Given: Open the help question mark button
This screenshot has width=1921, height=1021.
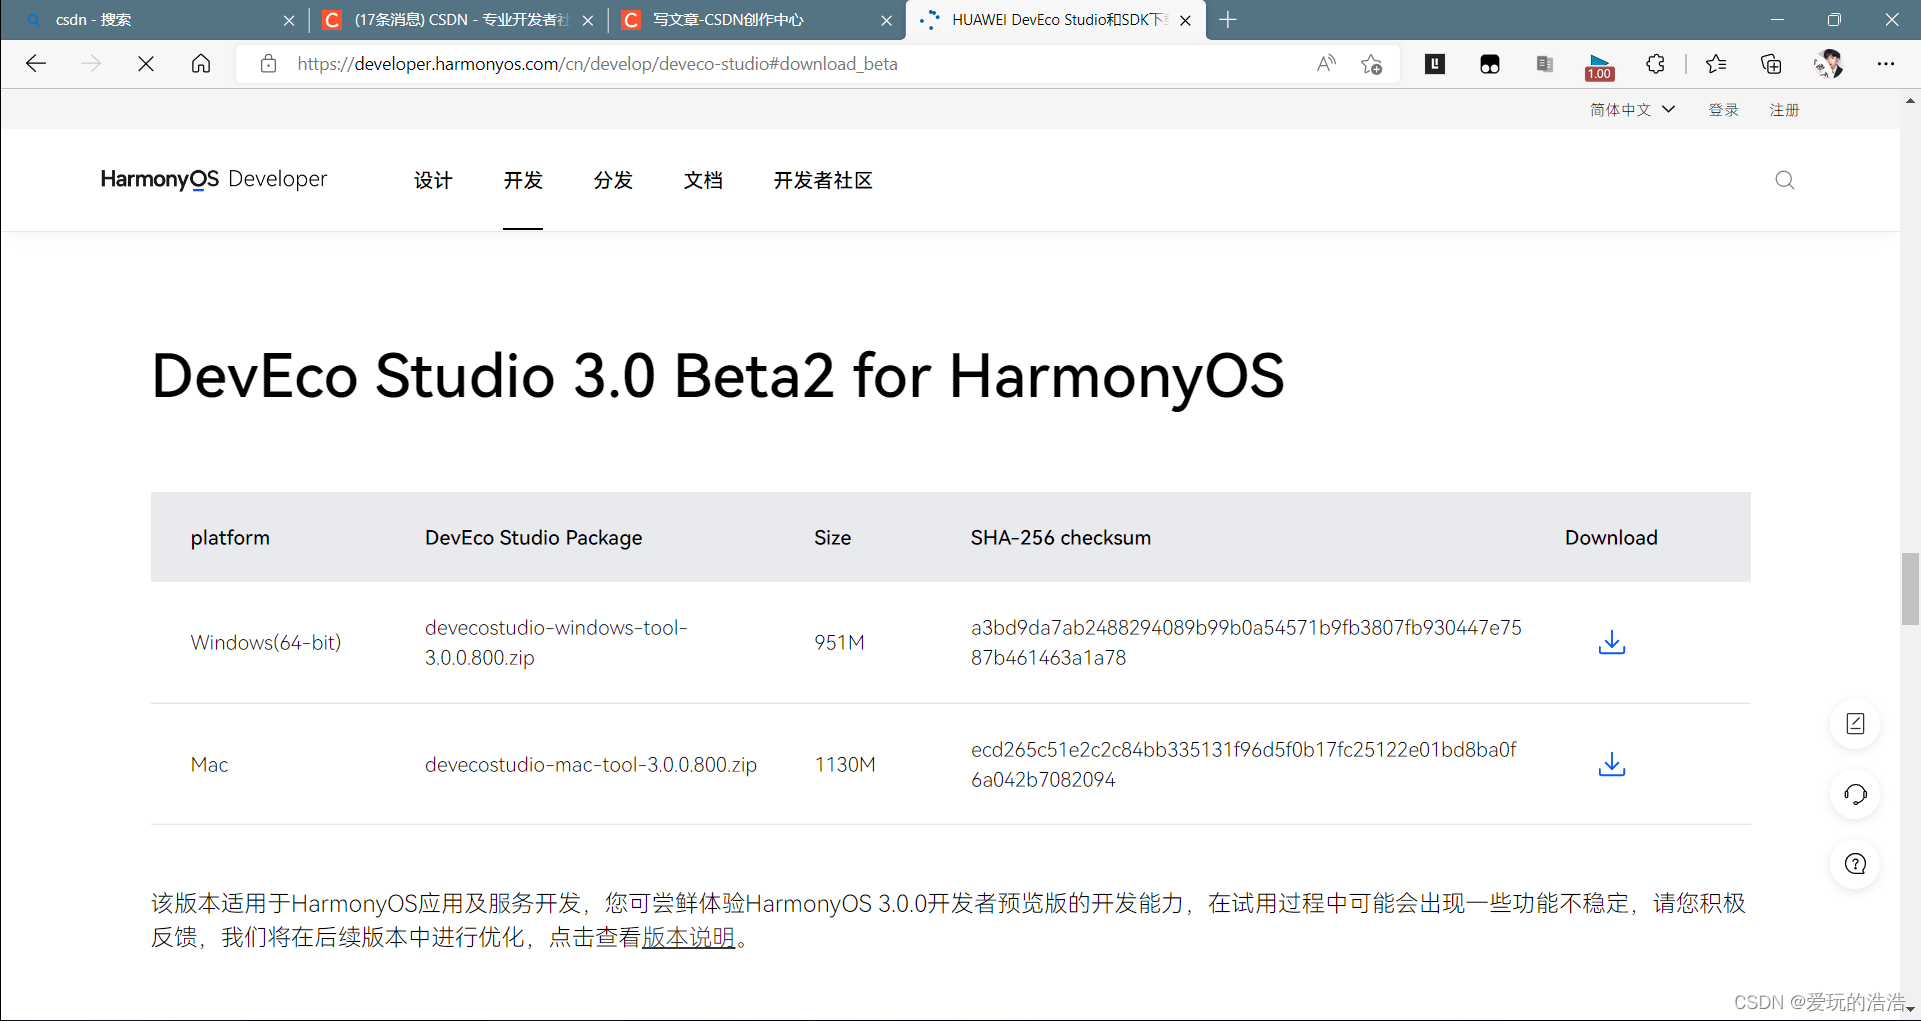Looking at the screenshot, I should coord(1855,864).
